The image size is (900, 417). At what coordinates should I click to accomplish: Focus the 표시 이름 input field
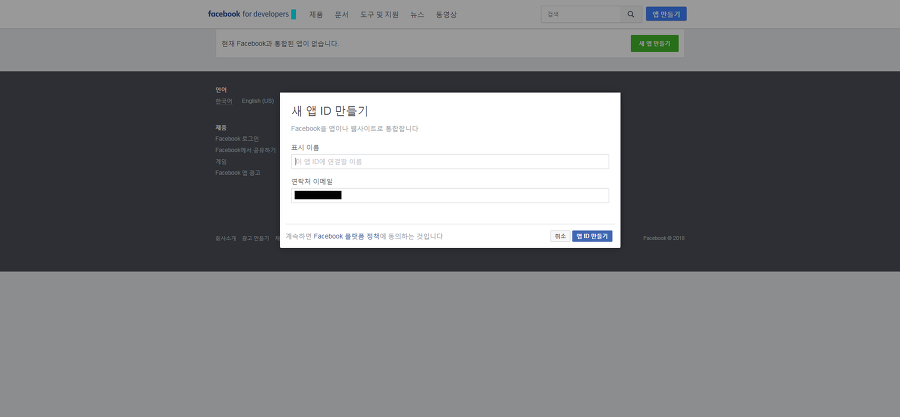(x=450, y=162)
